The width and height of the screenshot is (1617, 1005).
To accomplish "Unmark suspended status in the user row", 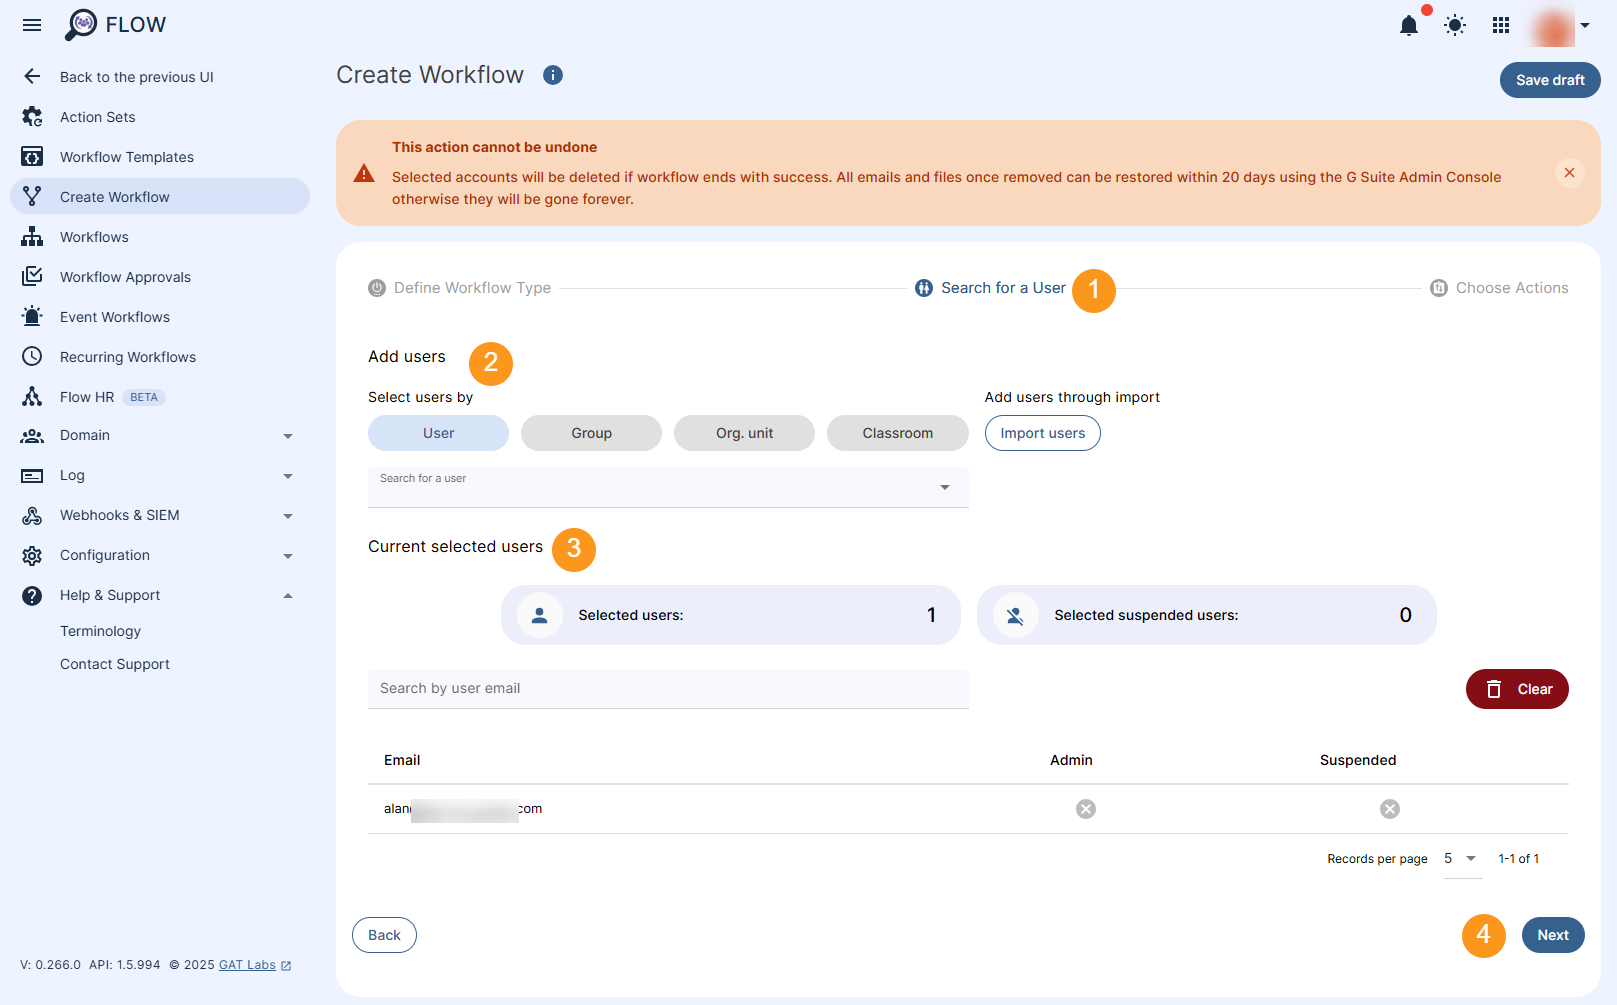I will [x=1389, y=808].
